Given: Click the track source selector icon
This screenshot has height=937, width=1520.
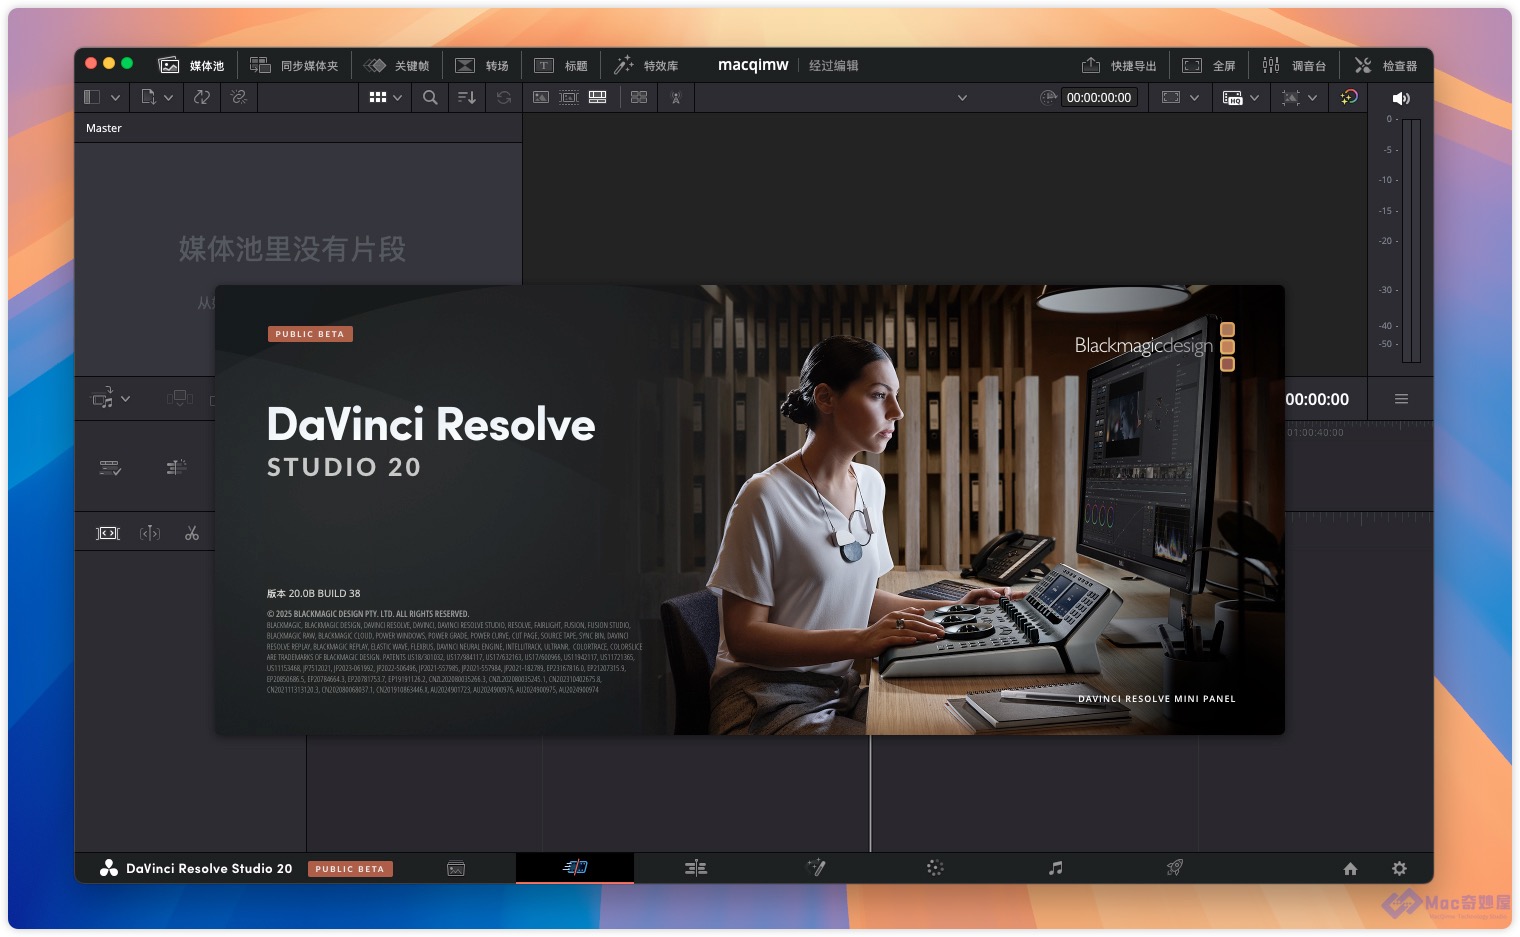Looking at the screenshot, I should pyautogui.click(x=103, y=399).
